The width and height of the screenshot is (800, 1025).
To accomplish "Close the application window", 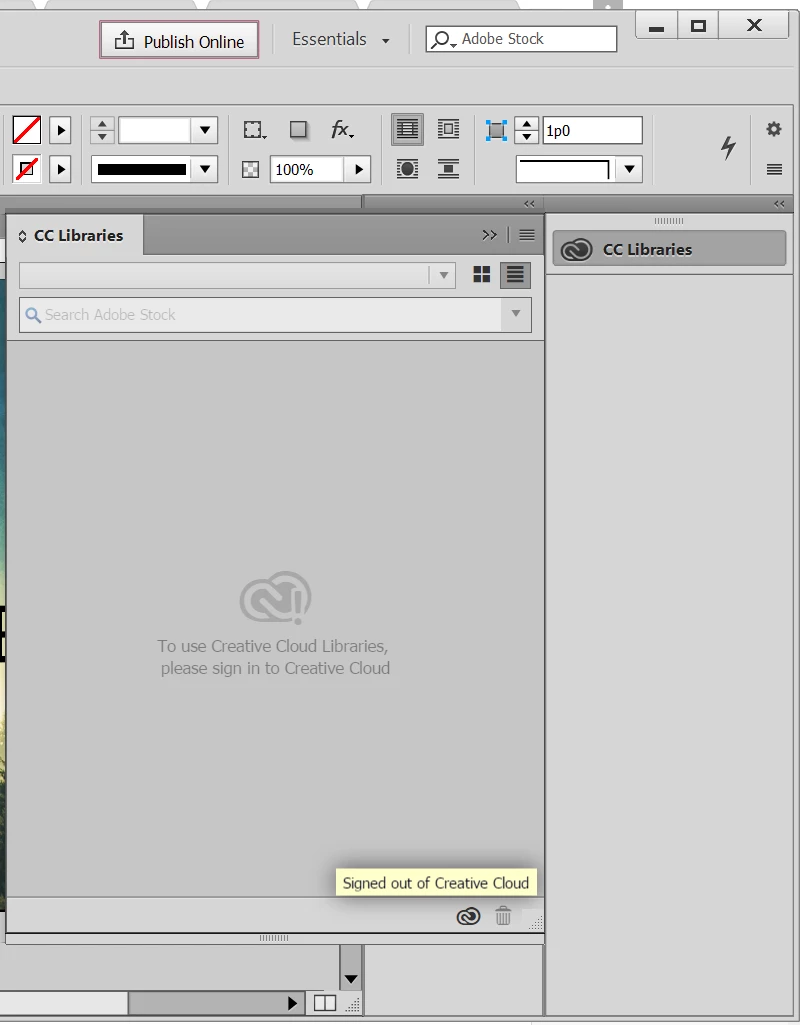I will tap(754, 25).
